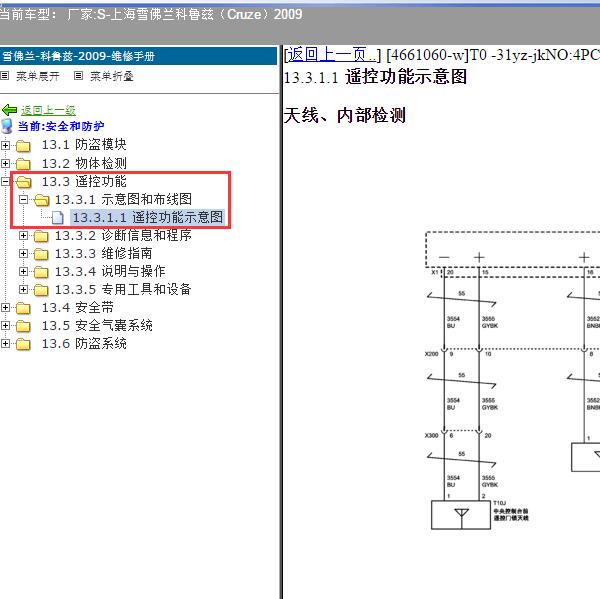This screenshot has width=600, height=599.
Task: Select tree item 13.3.2 诊断信息和程序
Action: point(123,235)
